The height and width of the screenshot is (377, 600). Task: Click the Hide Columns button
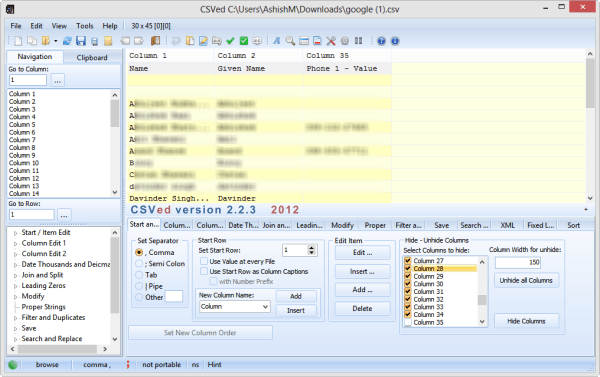pyautogui.click(x=526, y=321)
